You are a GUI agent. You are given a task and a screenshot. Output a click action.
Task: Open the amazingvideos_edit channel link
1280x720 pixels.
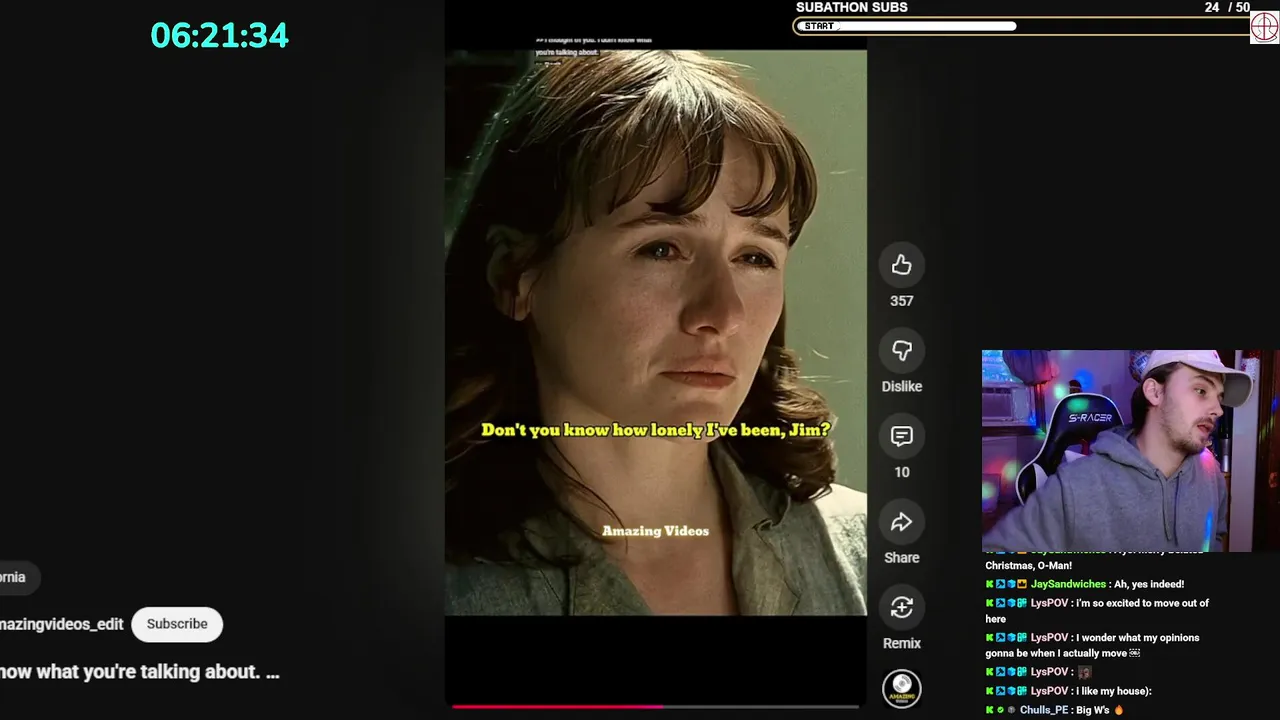pos(62,624)
